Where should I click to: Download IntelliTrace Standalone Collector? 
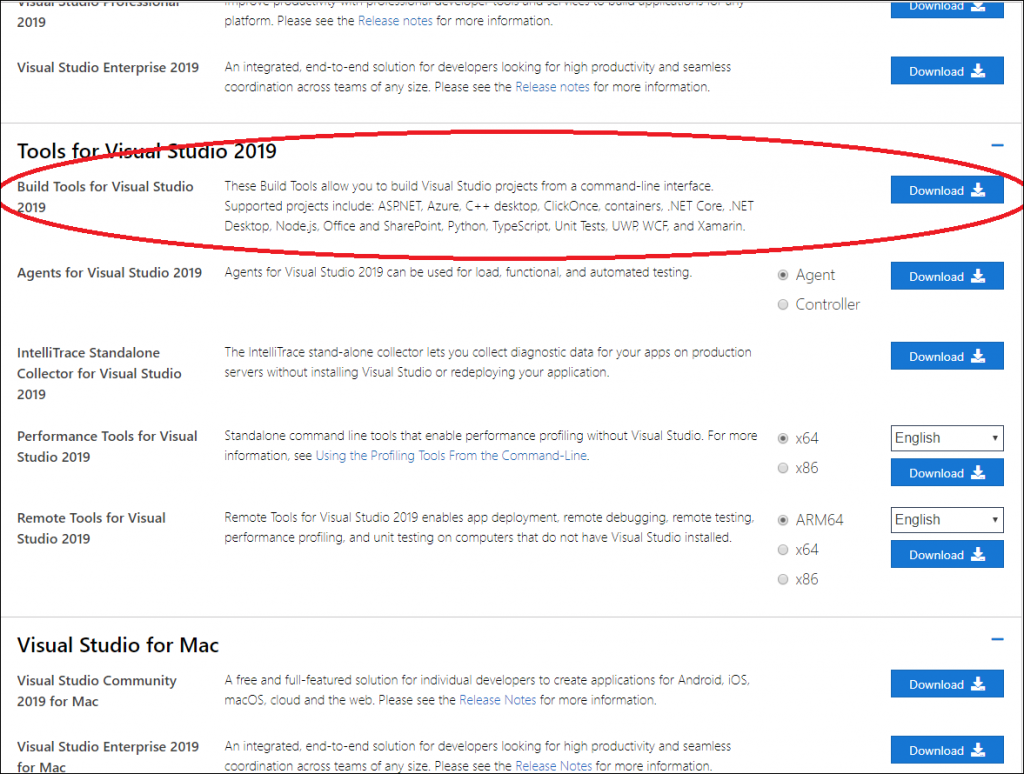(947, 356)
